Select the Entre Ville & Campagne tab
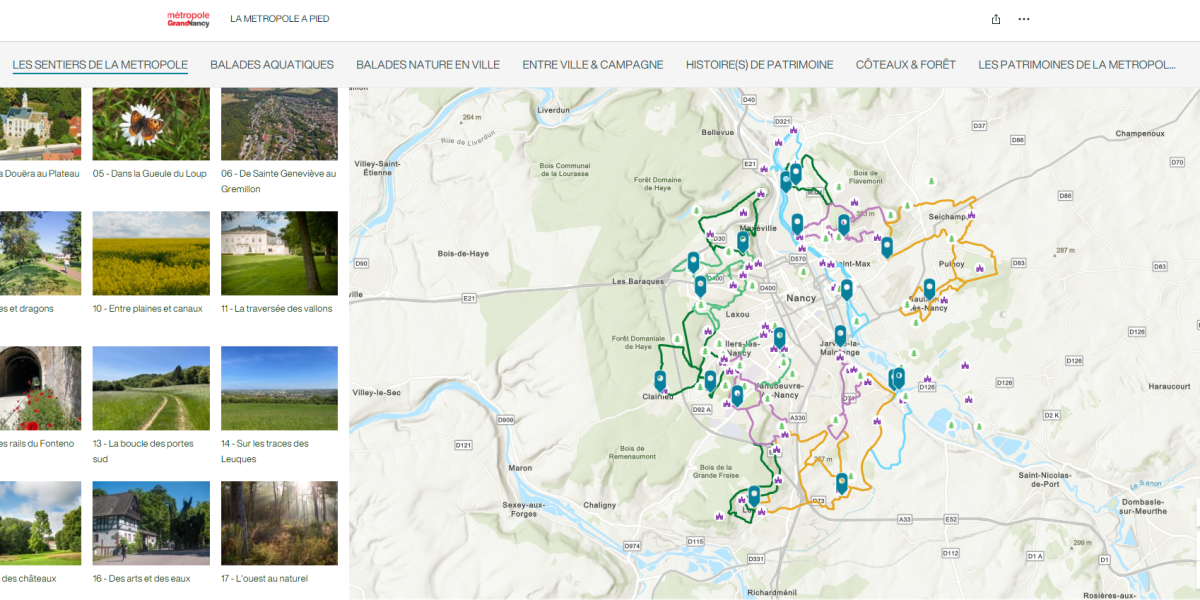Screen dimensions: 1200x600 (592, 65)
